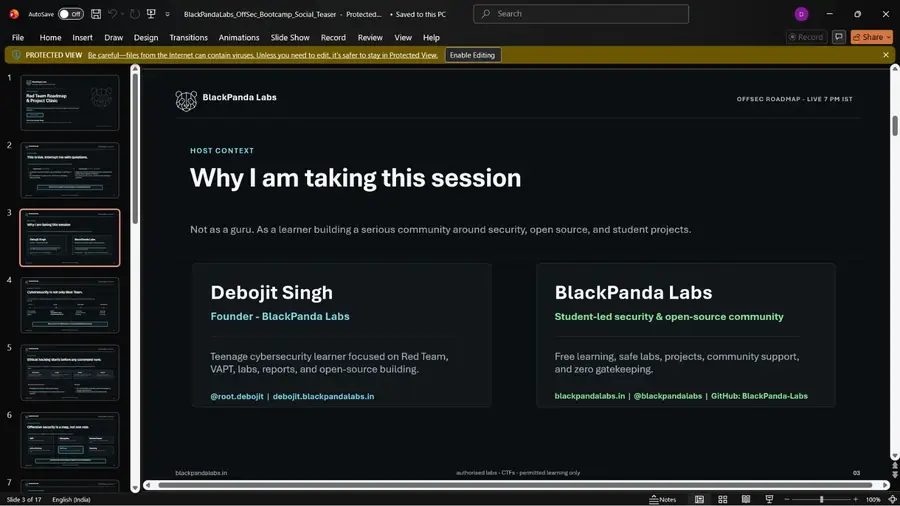
Task: Start Slide Show from status bar icon
Action: [x=769, y=500]
